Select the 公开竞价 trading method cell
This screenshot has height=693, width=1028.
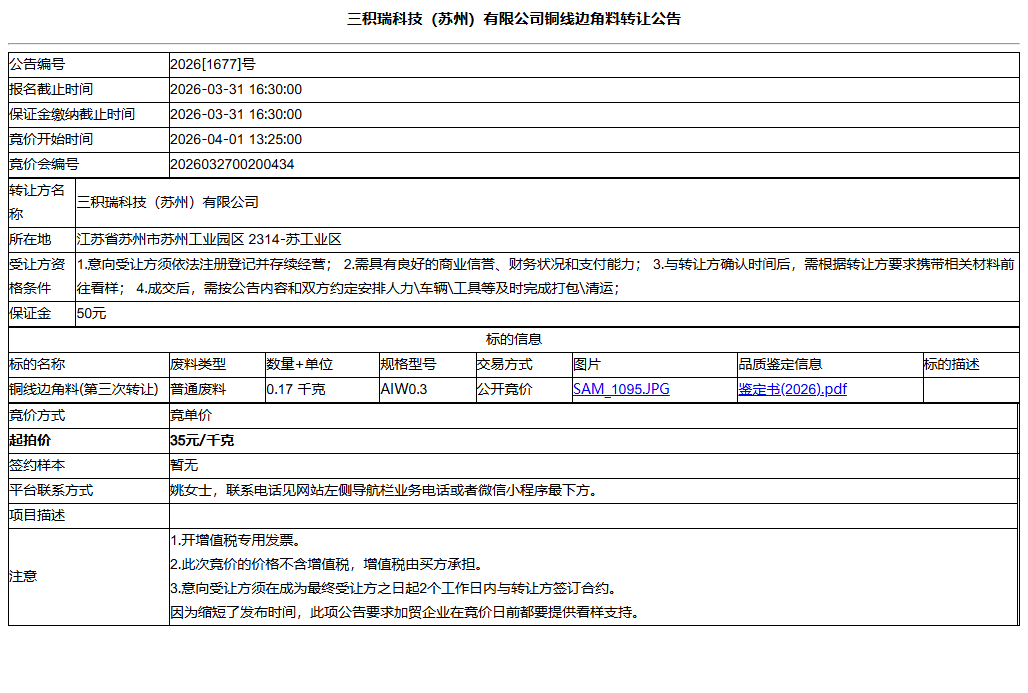coord(500,389)
